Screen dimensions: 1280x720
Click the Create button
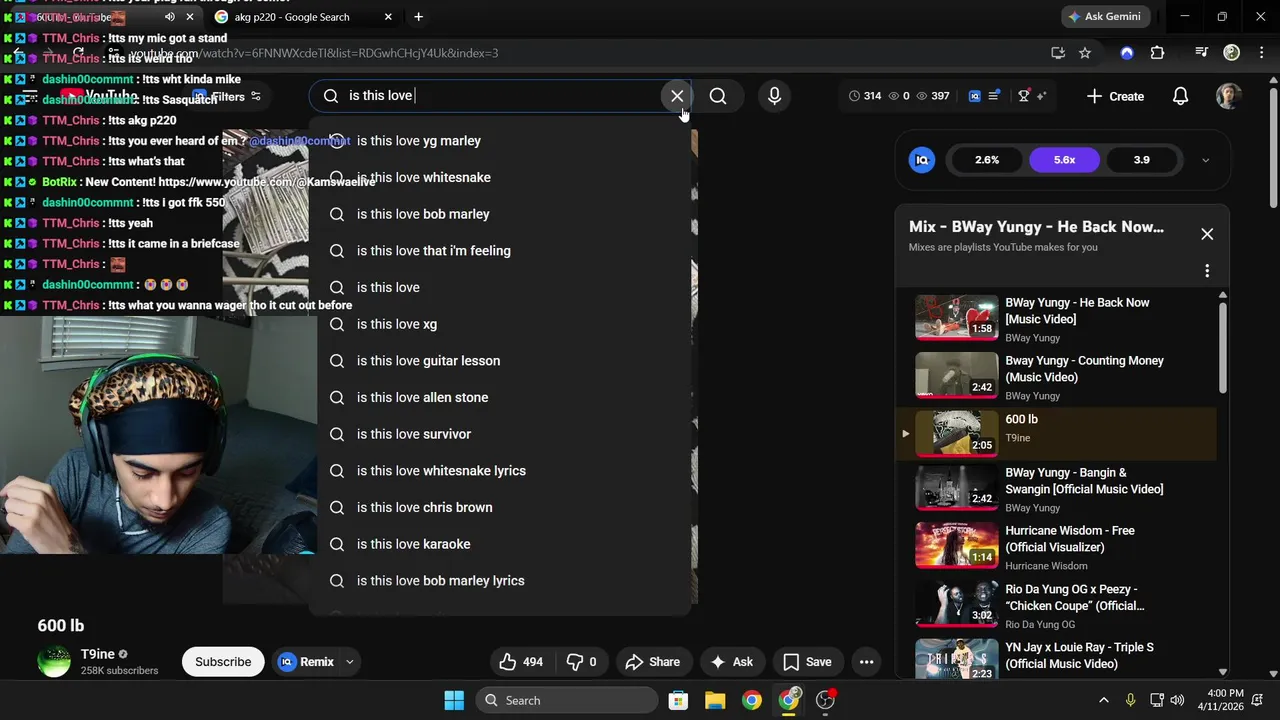click(1115, 96)
